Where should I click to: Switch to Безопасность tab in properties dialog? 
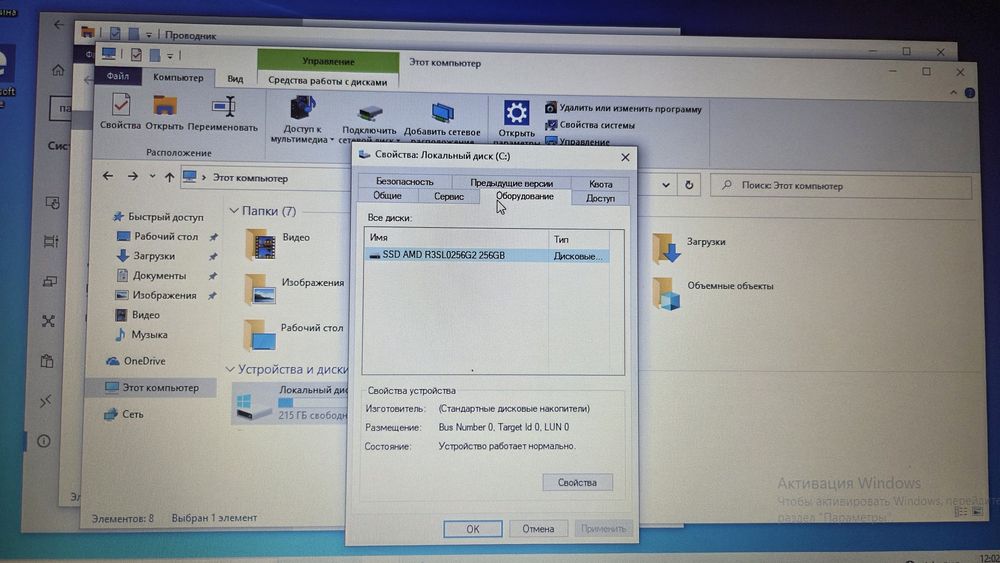click(x=404, y=182)
